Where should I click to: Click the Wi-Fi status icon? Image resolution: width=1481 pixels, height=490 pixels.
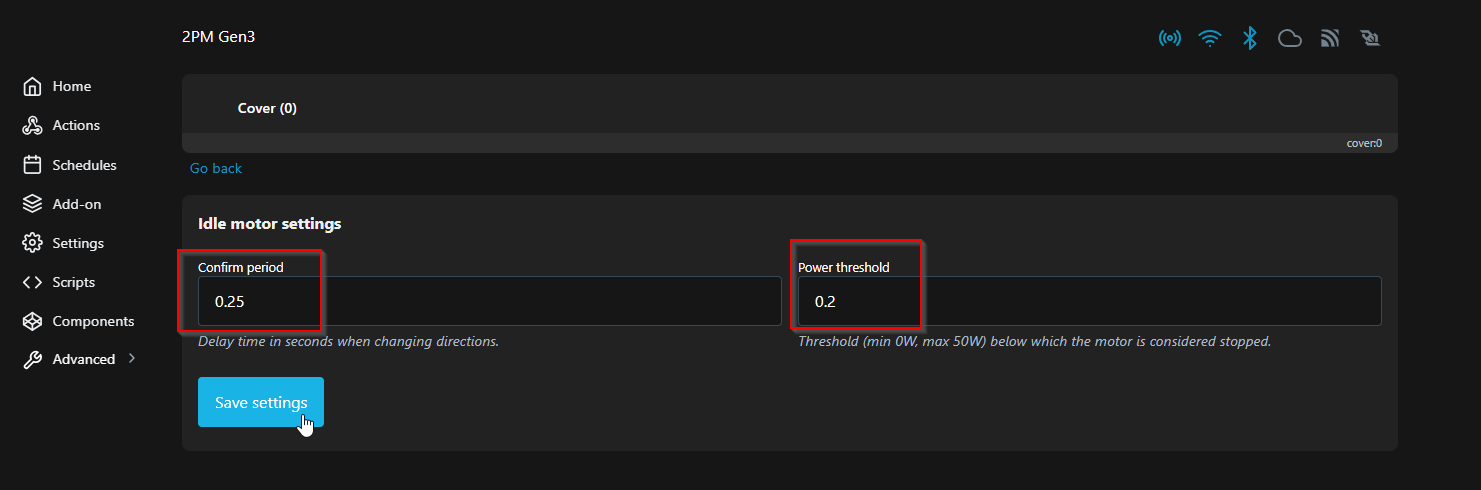1210,38
